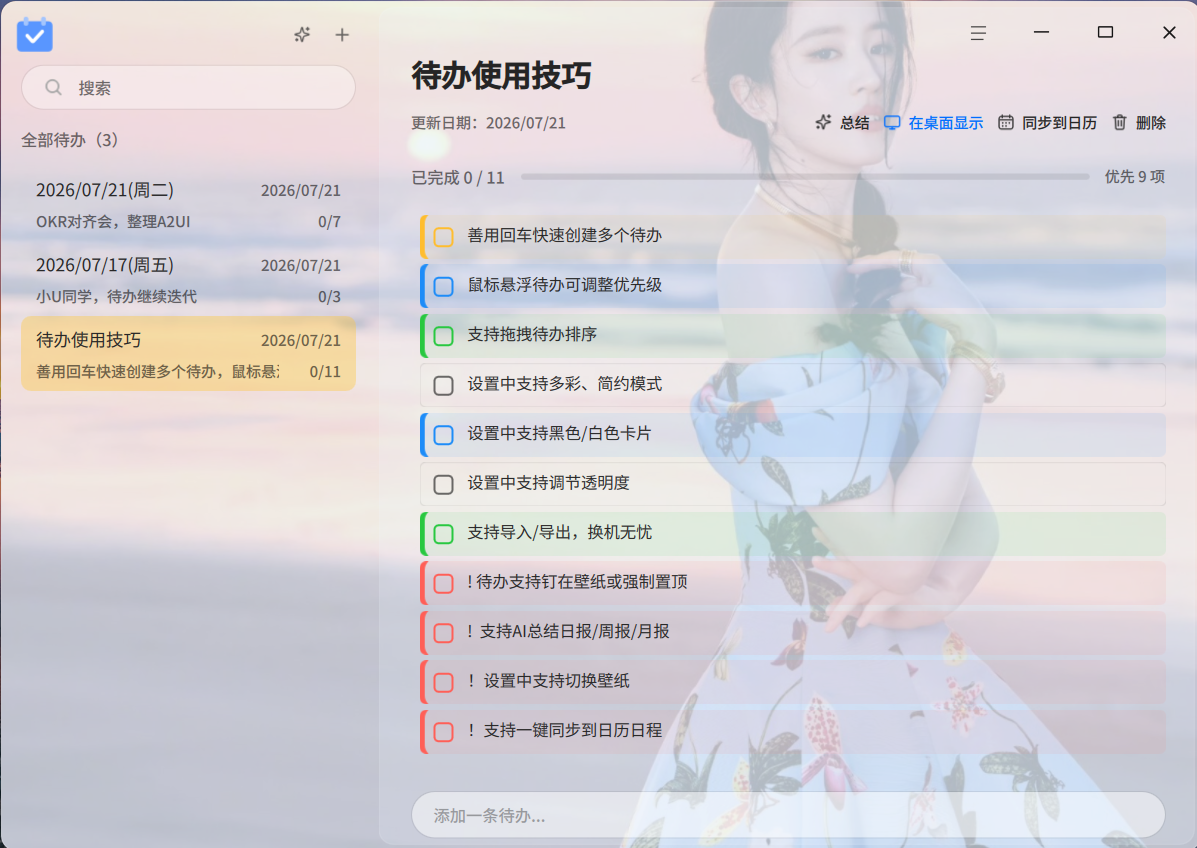The height and width of the screenshot is (848, 1197).
Task: Click the 删除 trash can icon
Action: [x=1119, y=122]
